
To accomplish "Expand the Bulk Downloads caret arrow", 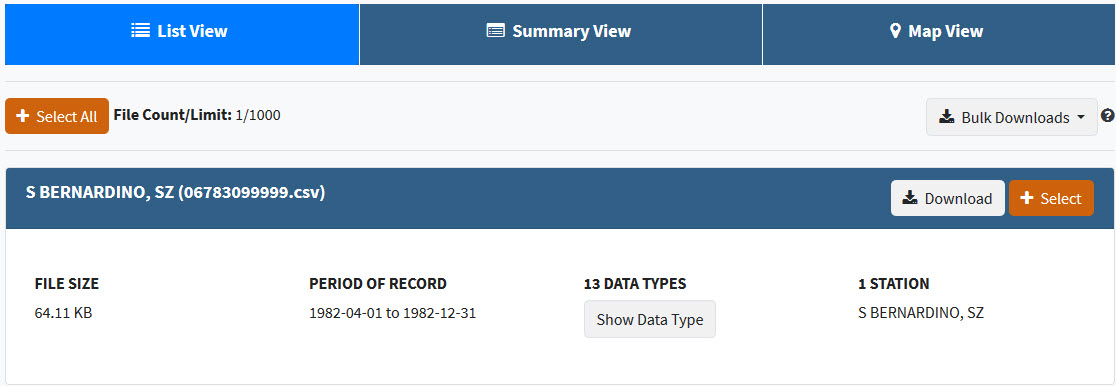I will pos(1082,118).
